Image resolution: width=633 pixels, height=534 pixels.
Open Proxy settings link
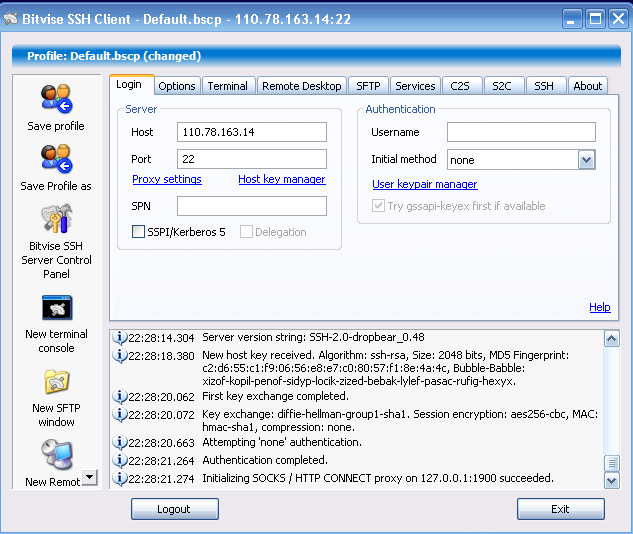click(167, 179)
